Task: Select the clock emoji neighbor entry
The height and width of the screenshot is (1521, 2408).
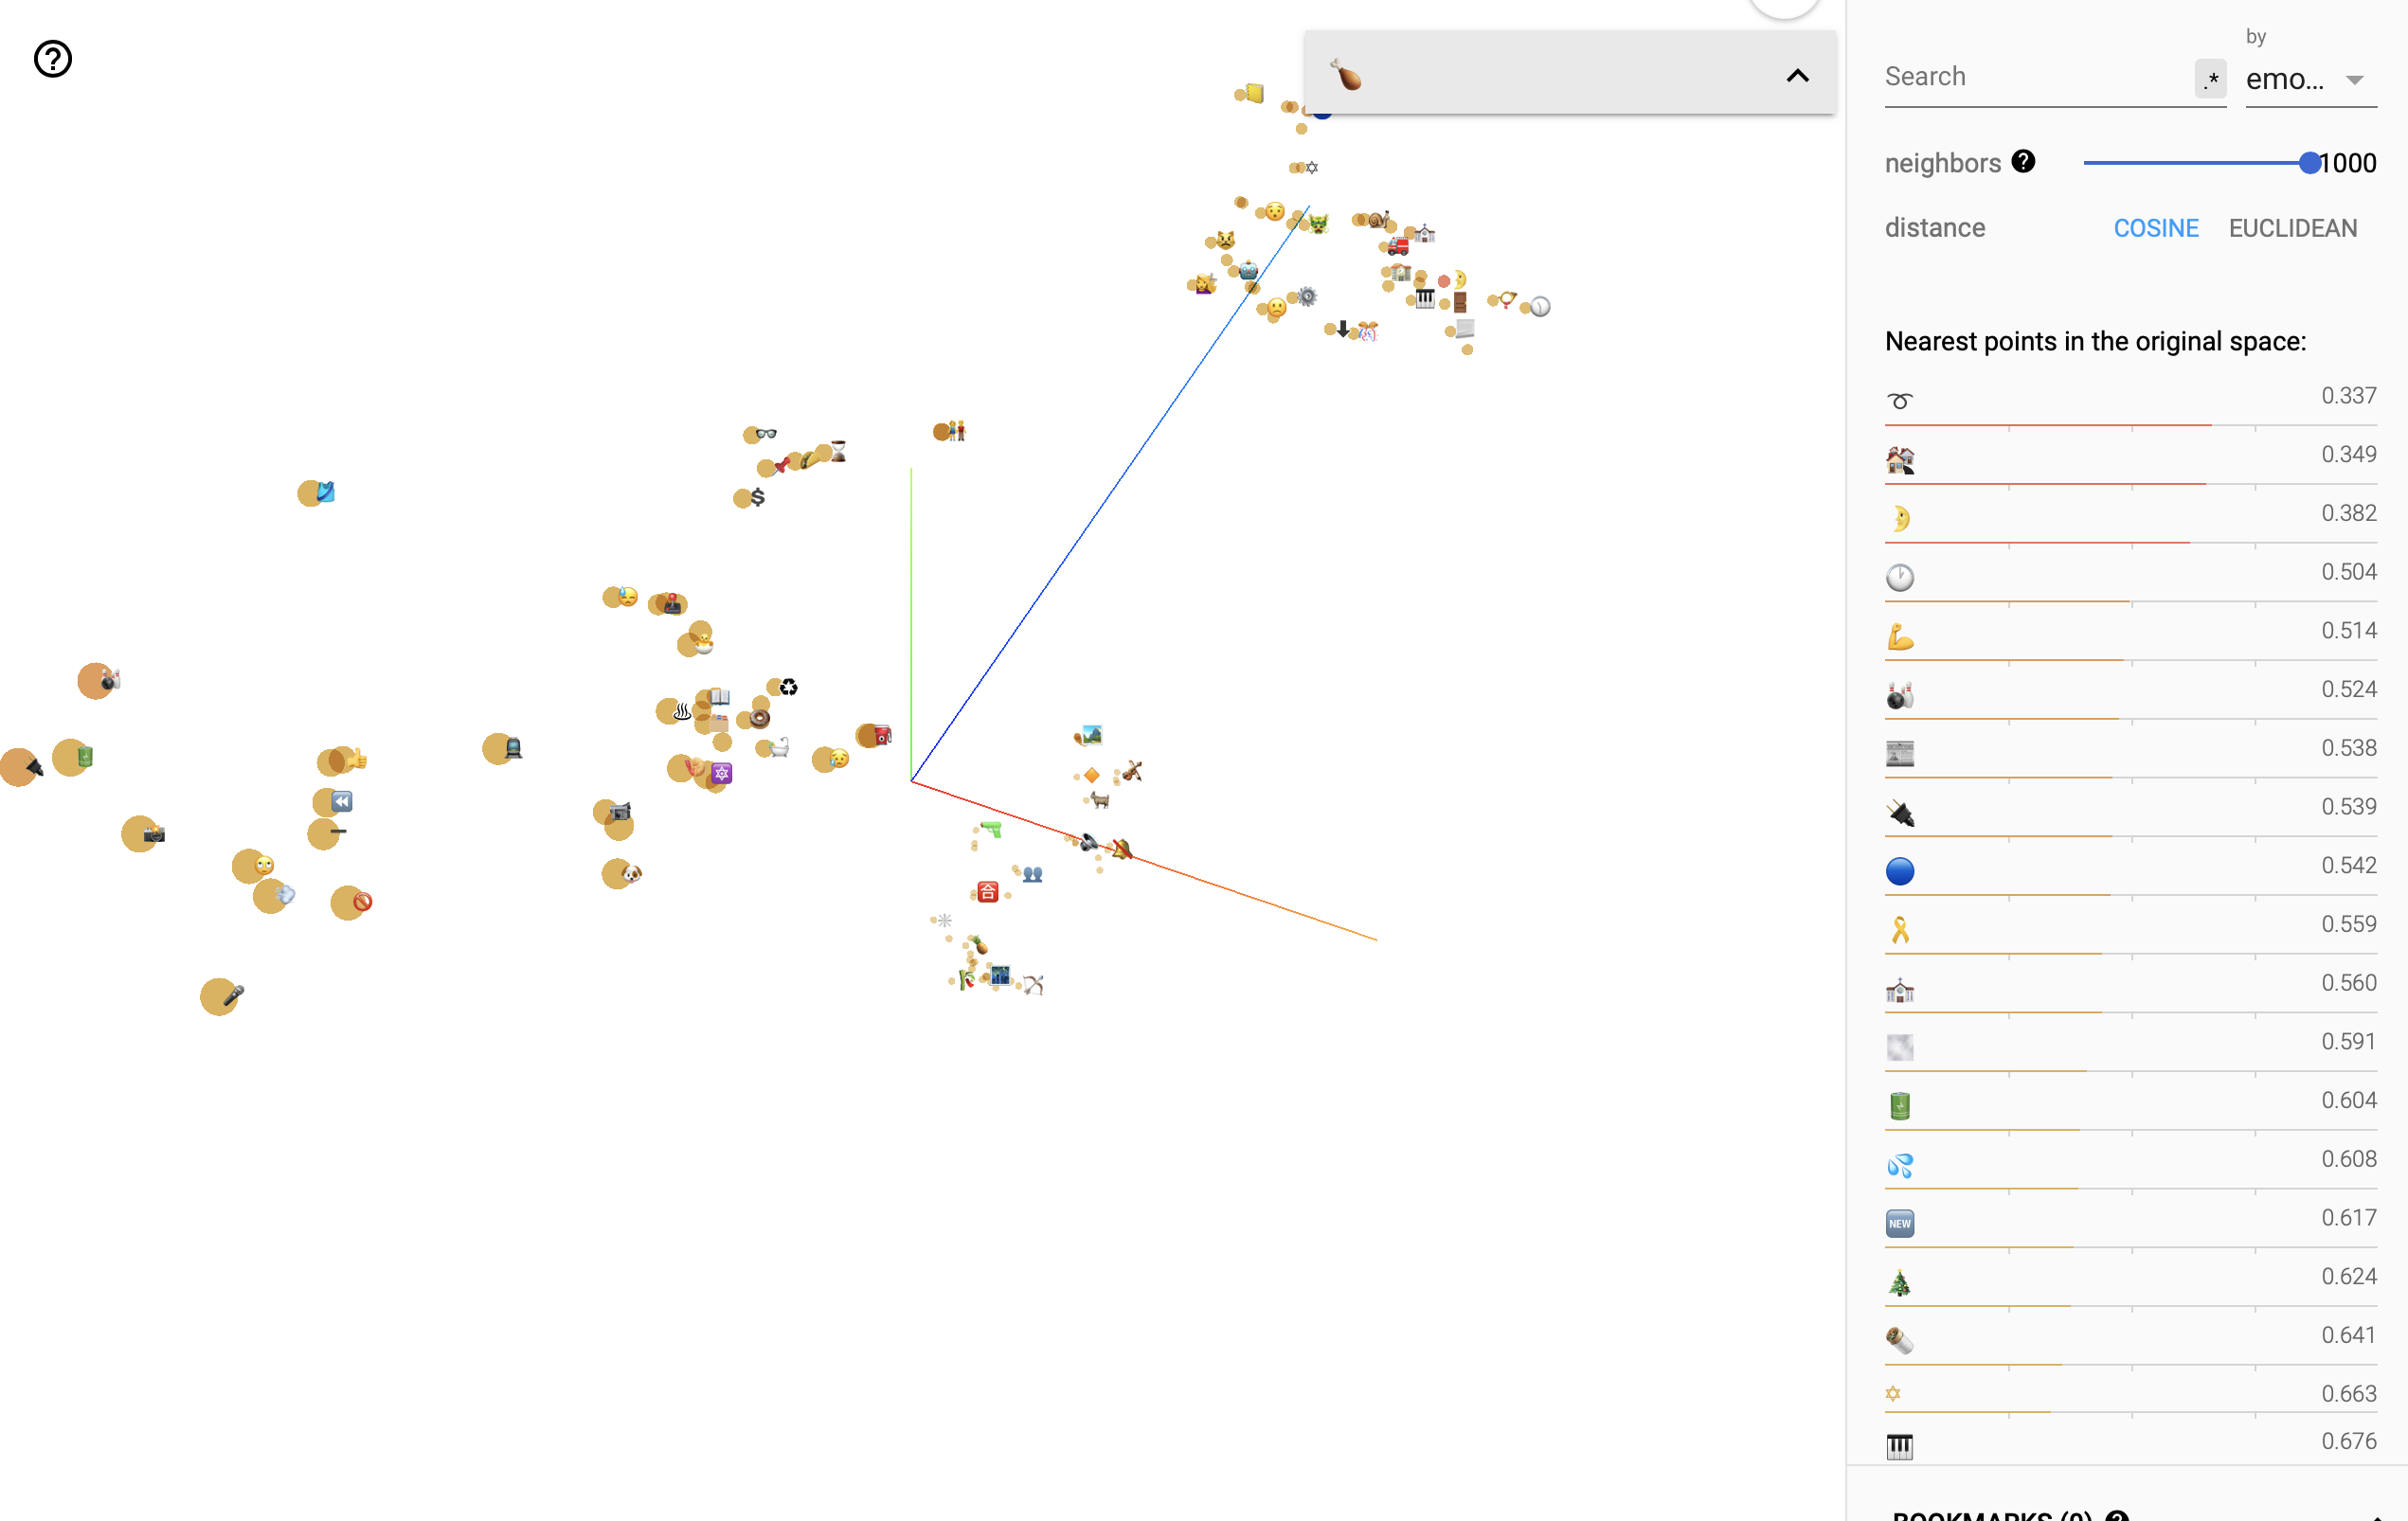Action: (1900, 578)
